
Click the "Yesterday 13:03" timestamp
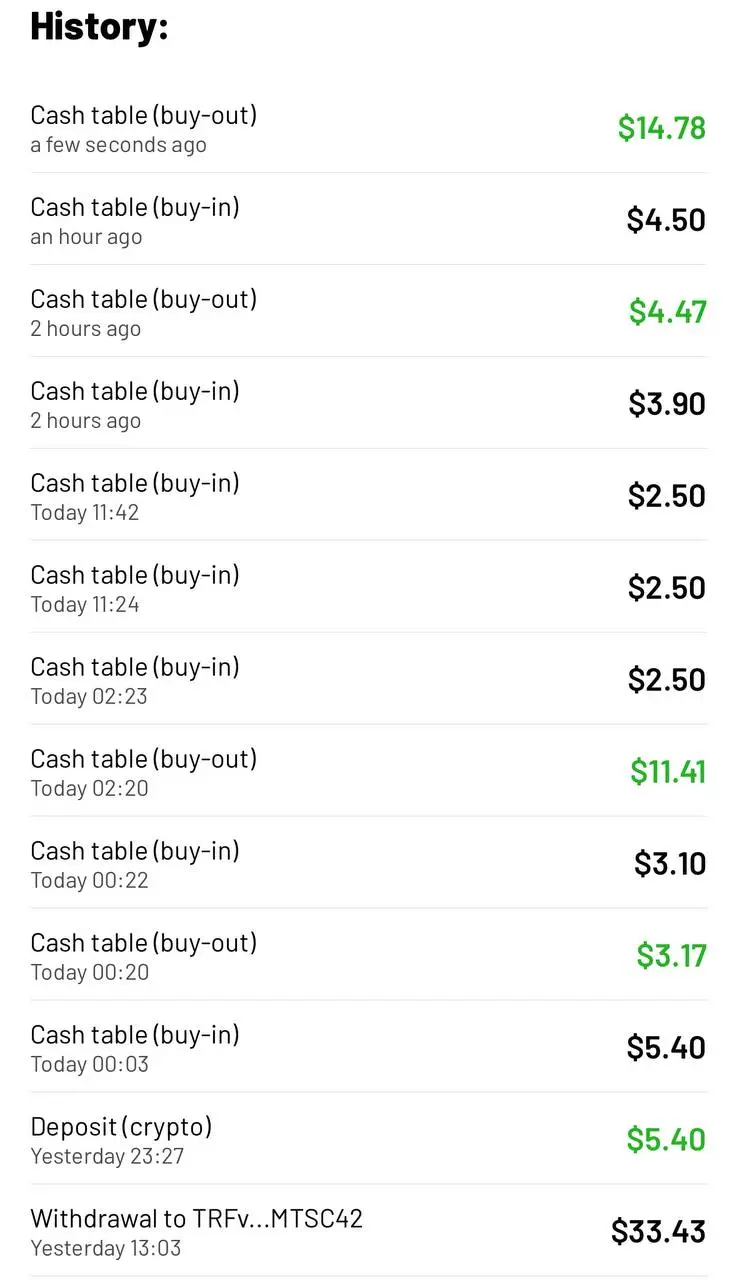pos(106,1249)
